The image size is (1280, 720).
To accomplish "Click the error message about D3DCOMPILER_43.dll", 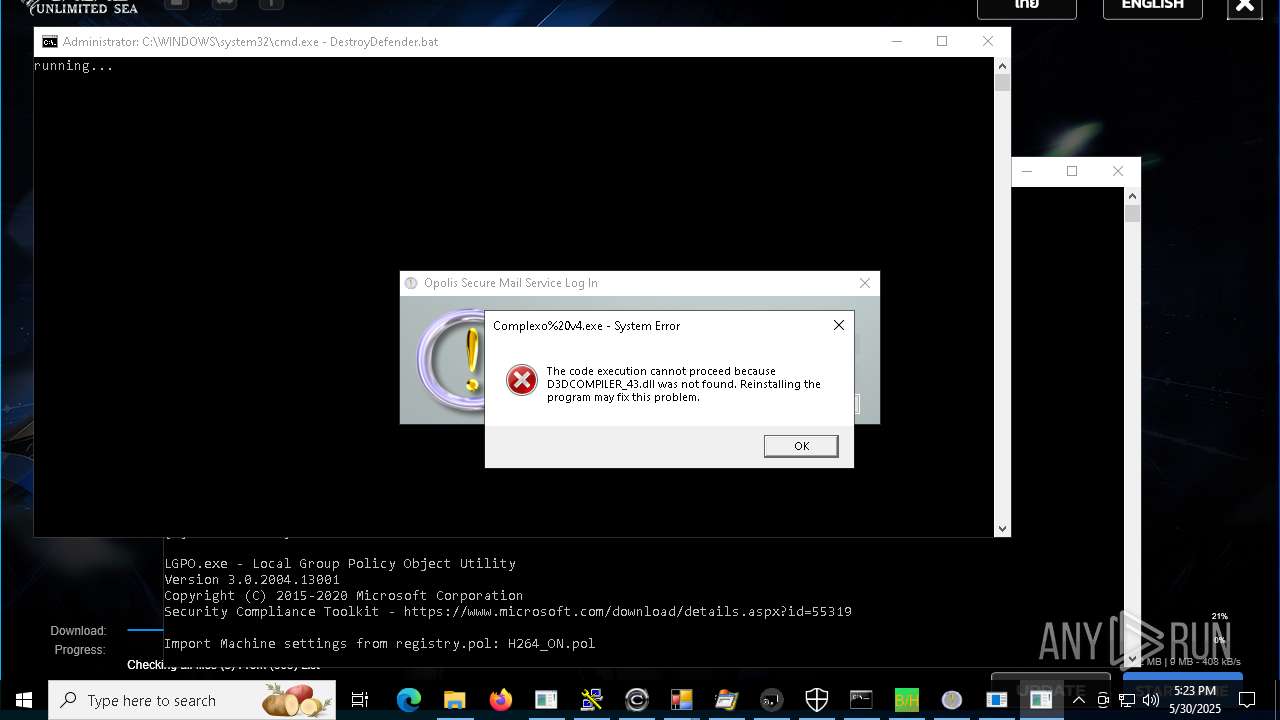I will [x=684, y=384].
